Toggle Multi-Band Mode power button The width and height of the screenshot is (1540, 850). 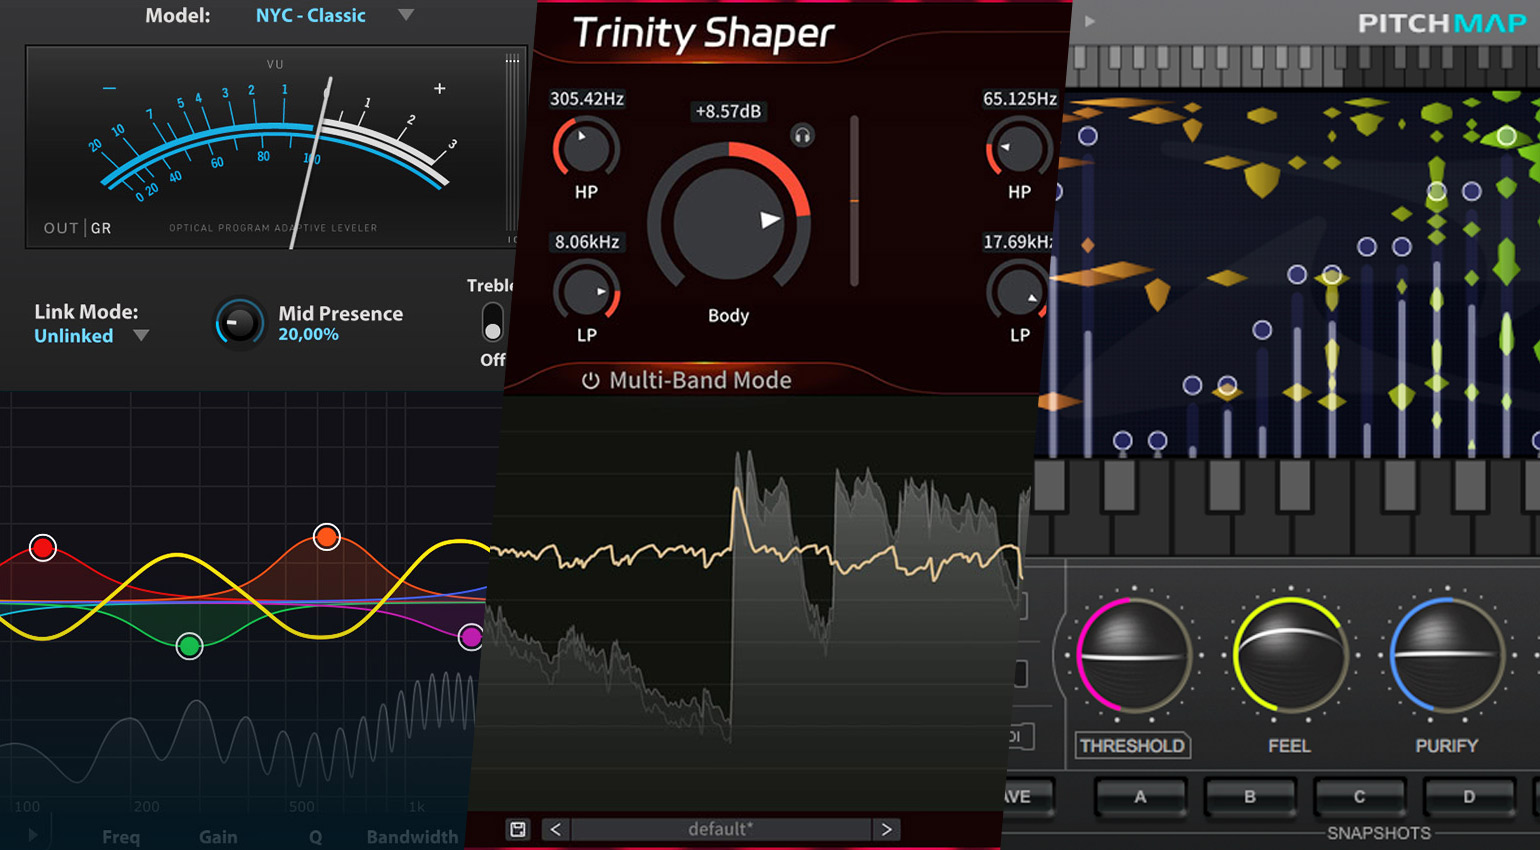pyautogui.click(x=590, y=380)
